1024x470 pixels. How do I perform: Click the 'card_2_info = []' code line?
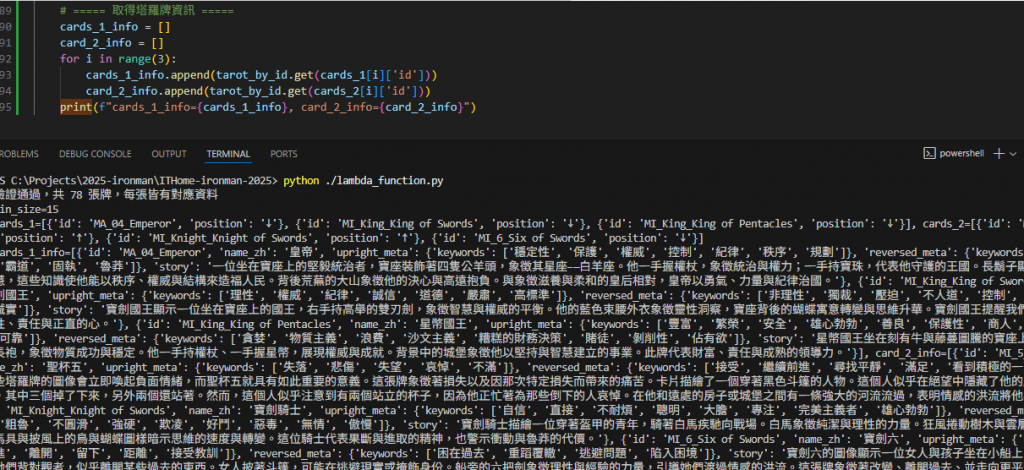(112, 43)
